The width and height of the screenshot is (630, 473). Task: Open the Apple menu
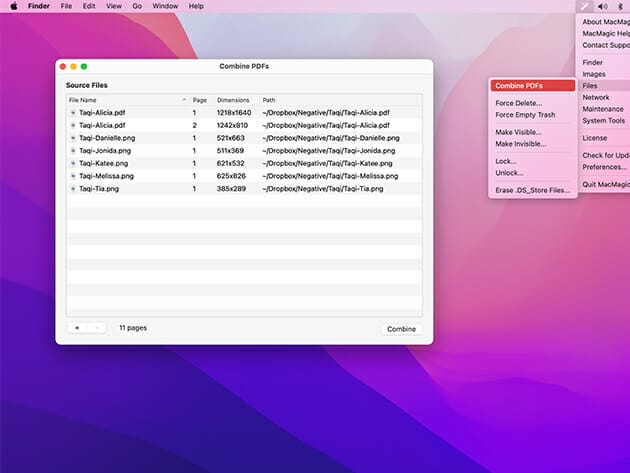(14, 6)
